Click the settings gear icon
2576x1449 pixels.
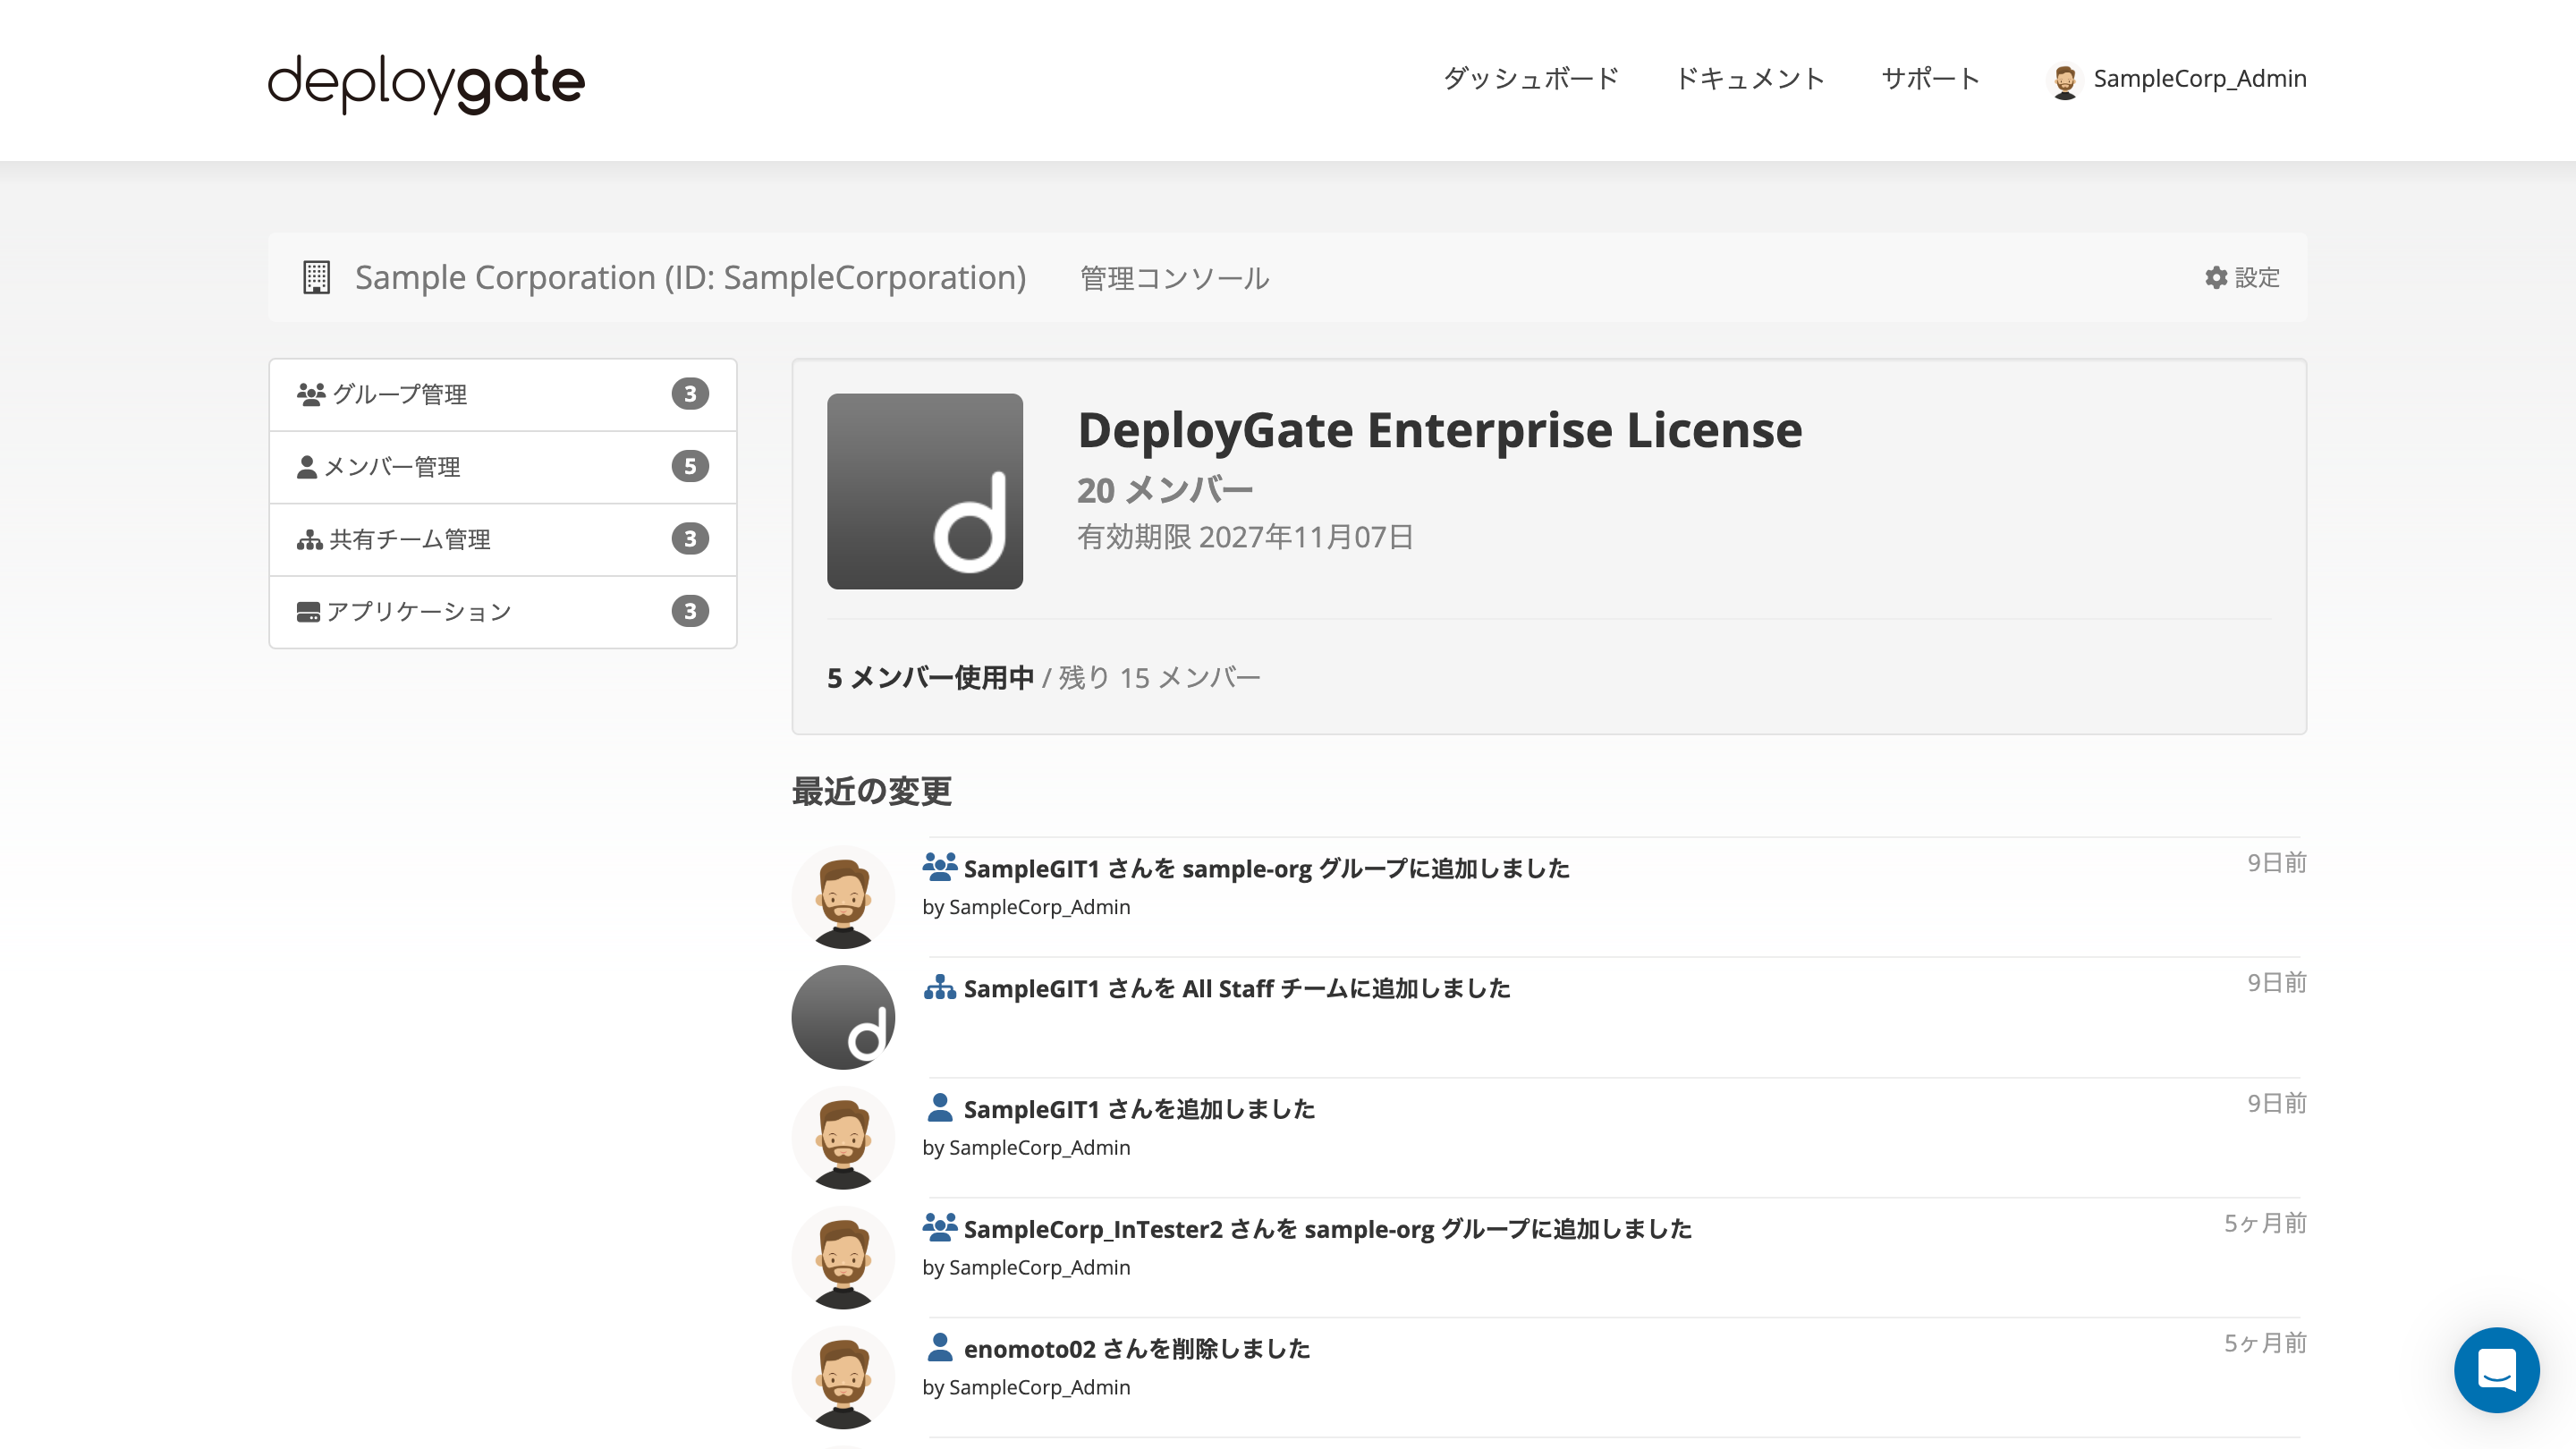coord(2216,277)
